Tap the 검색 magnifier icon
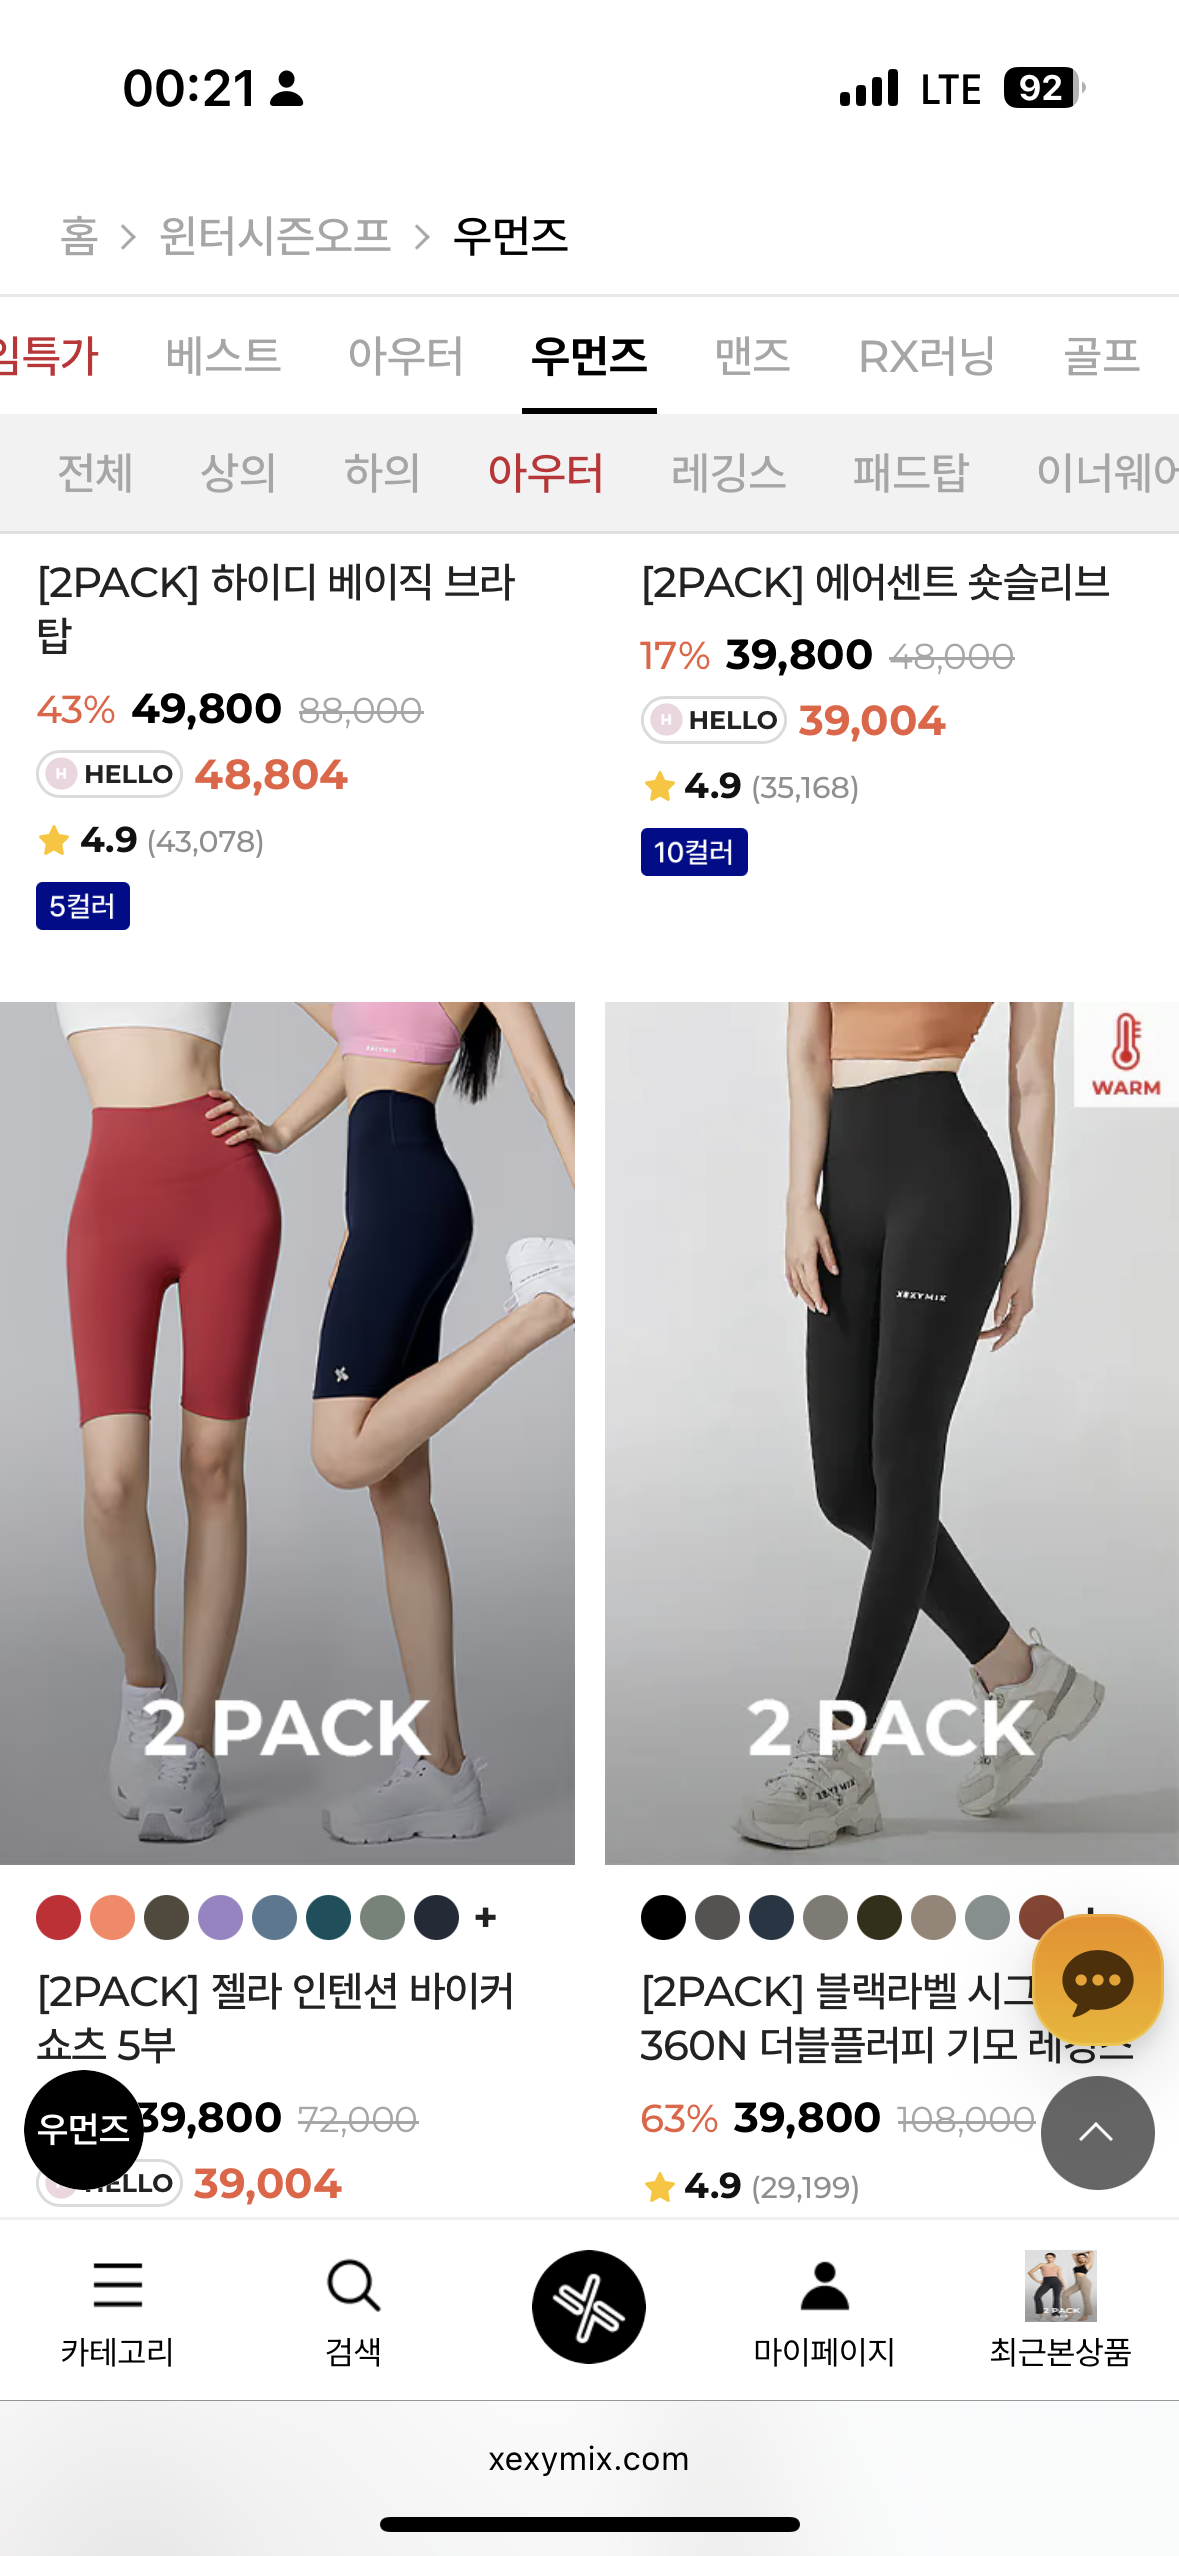This screenshot has width=1179, height=2556. pyautogui.click(x=353, y=2286)
